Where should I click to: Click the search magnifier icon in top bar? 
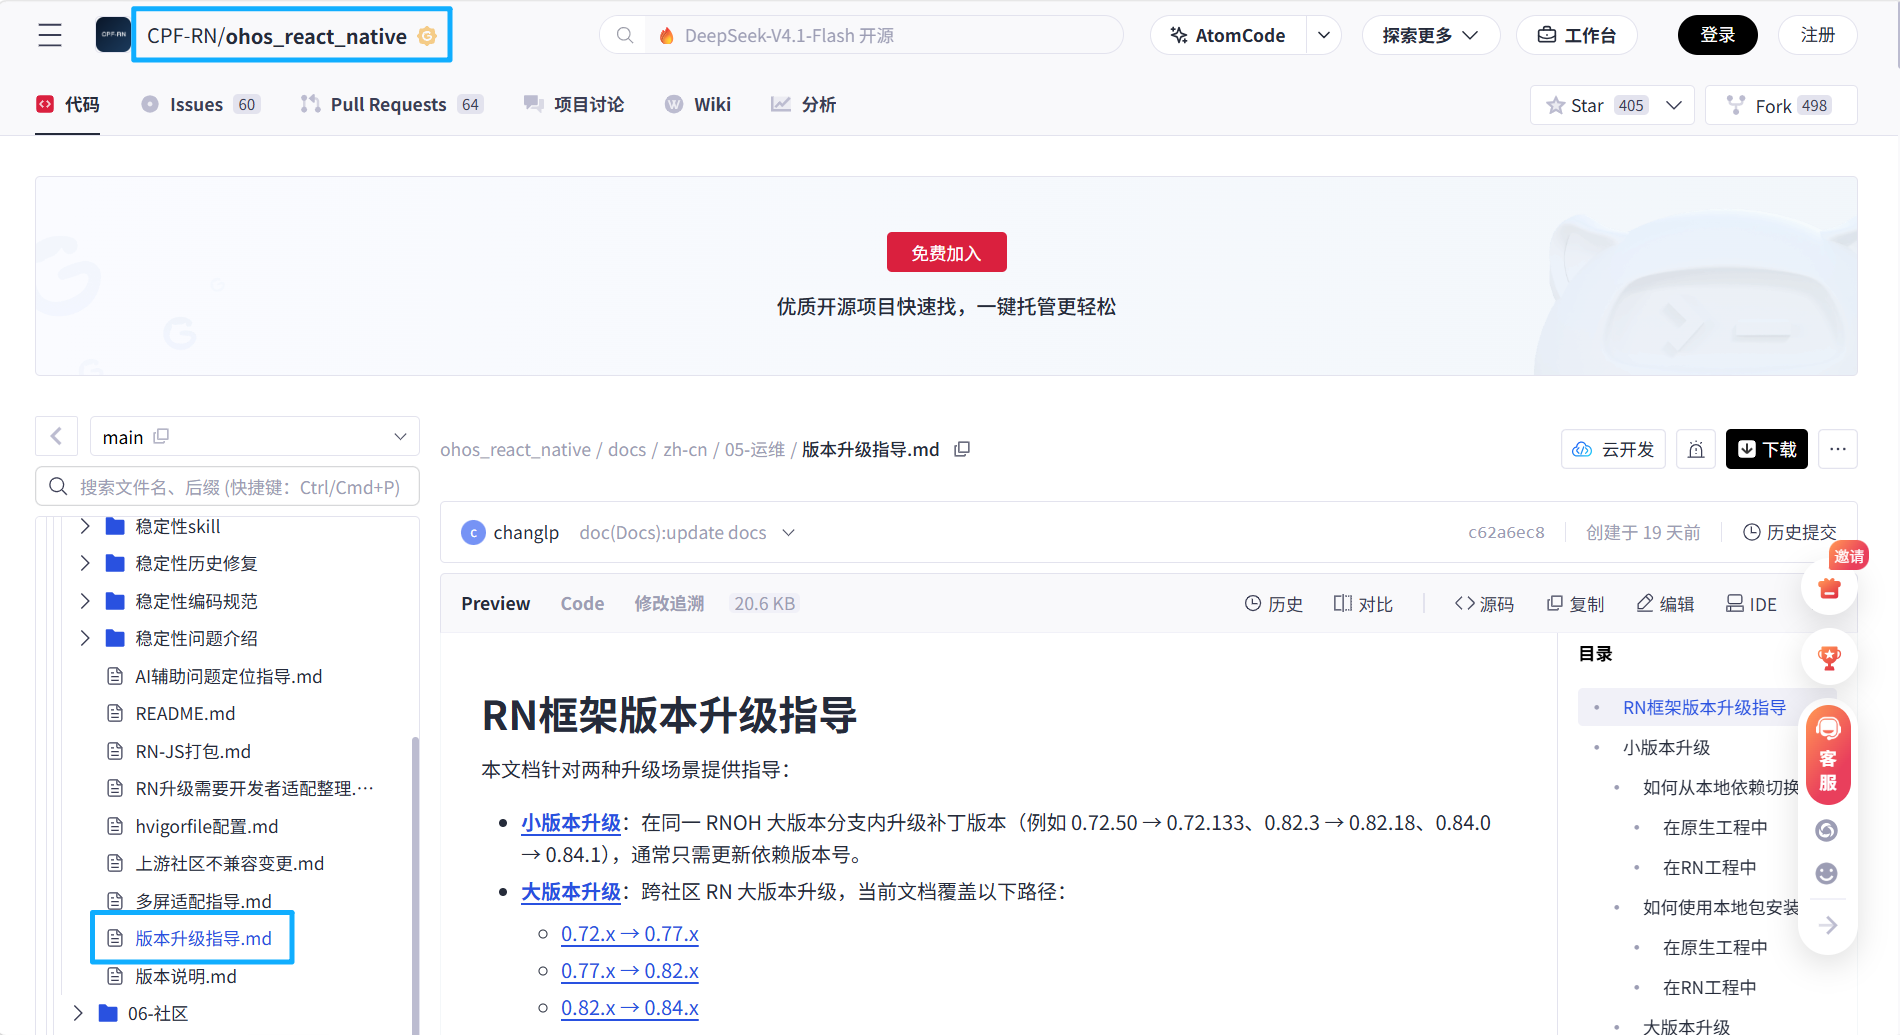(x=625, y=35)
